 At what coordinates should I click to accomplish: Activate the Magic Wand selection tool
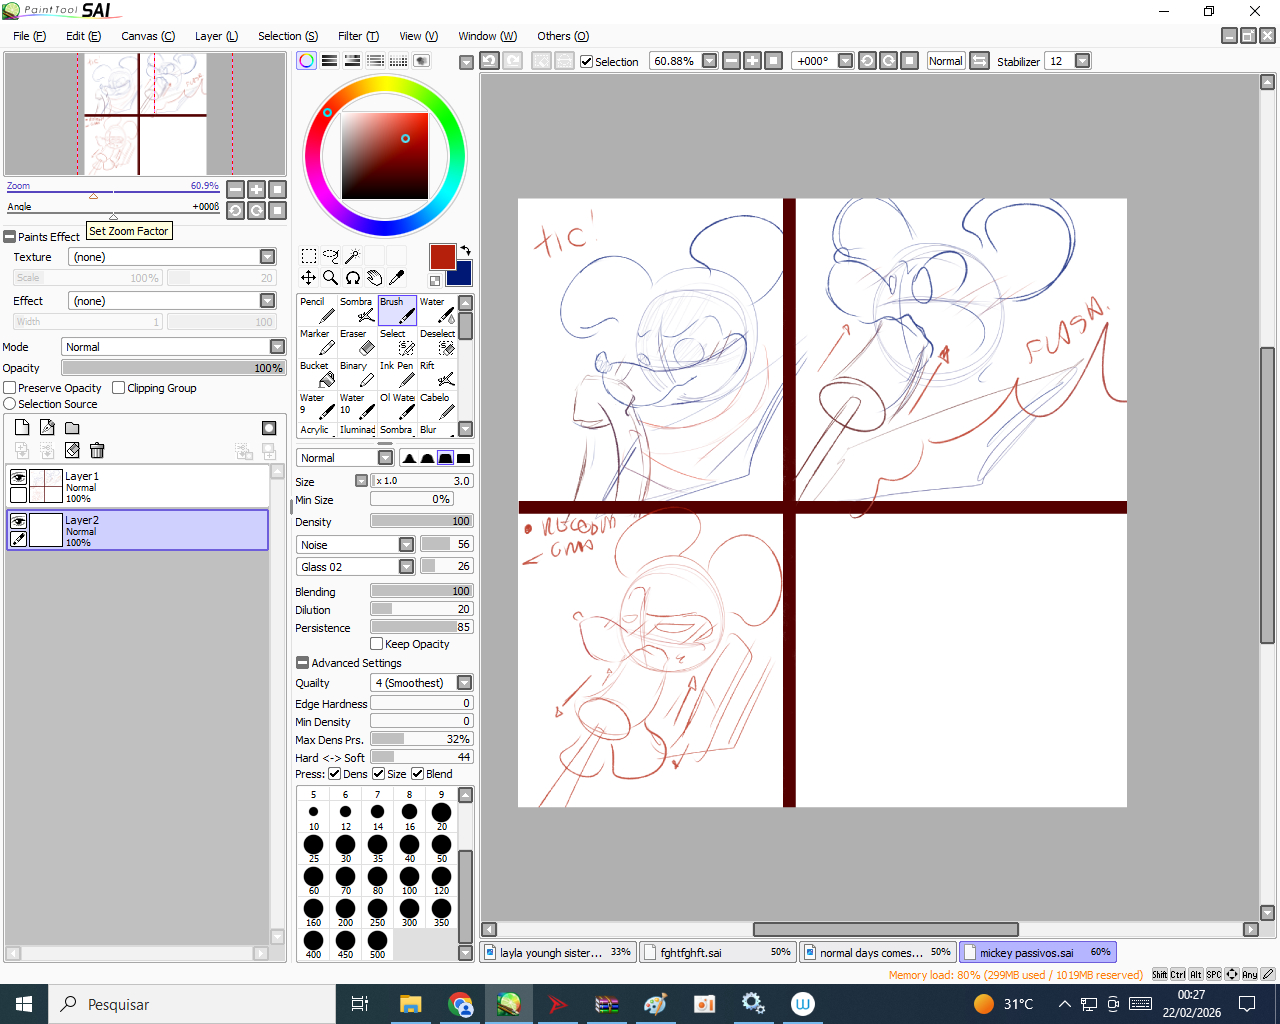click(x=352, y=256)
